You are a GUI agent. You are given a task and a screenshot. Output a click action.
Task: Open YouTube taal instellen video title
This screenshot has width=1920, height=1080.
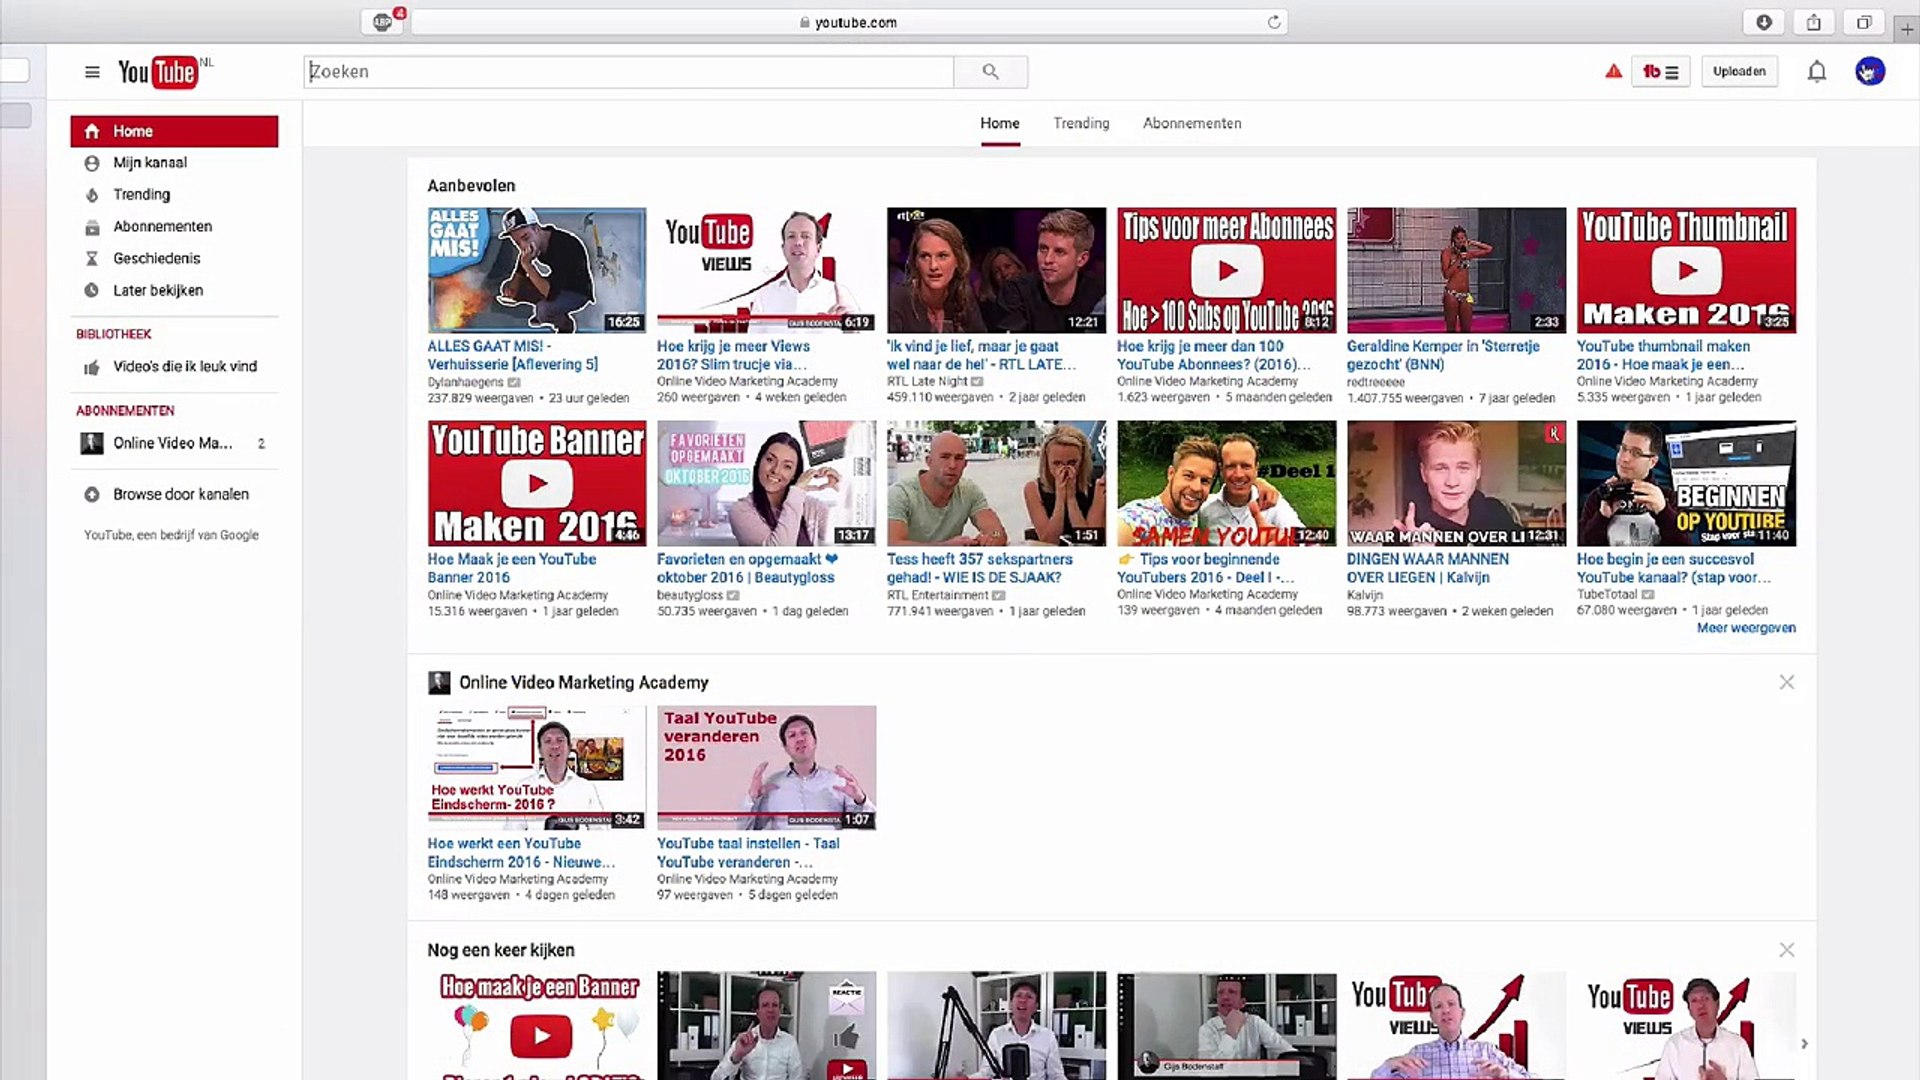[748, 853]
